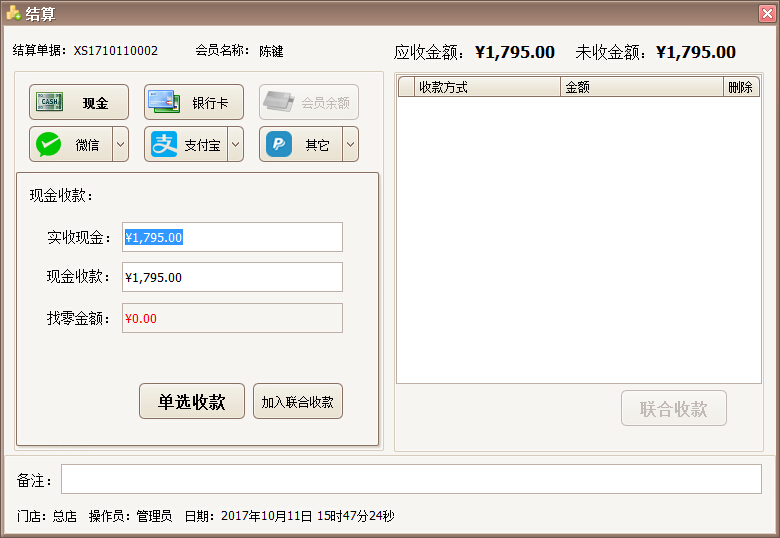Image resolution: width=780 pixels, height=538 pixels.
Task: Confirm with the 单选收款 button
Action: [x=192, y=401]
